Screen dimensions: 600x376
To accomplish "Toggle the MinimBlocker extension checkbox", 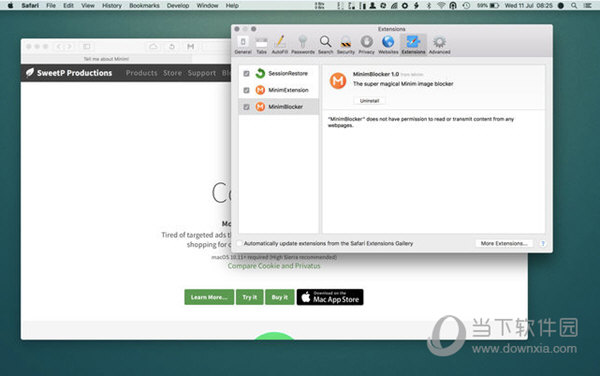I will (246, 107).
